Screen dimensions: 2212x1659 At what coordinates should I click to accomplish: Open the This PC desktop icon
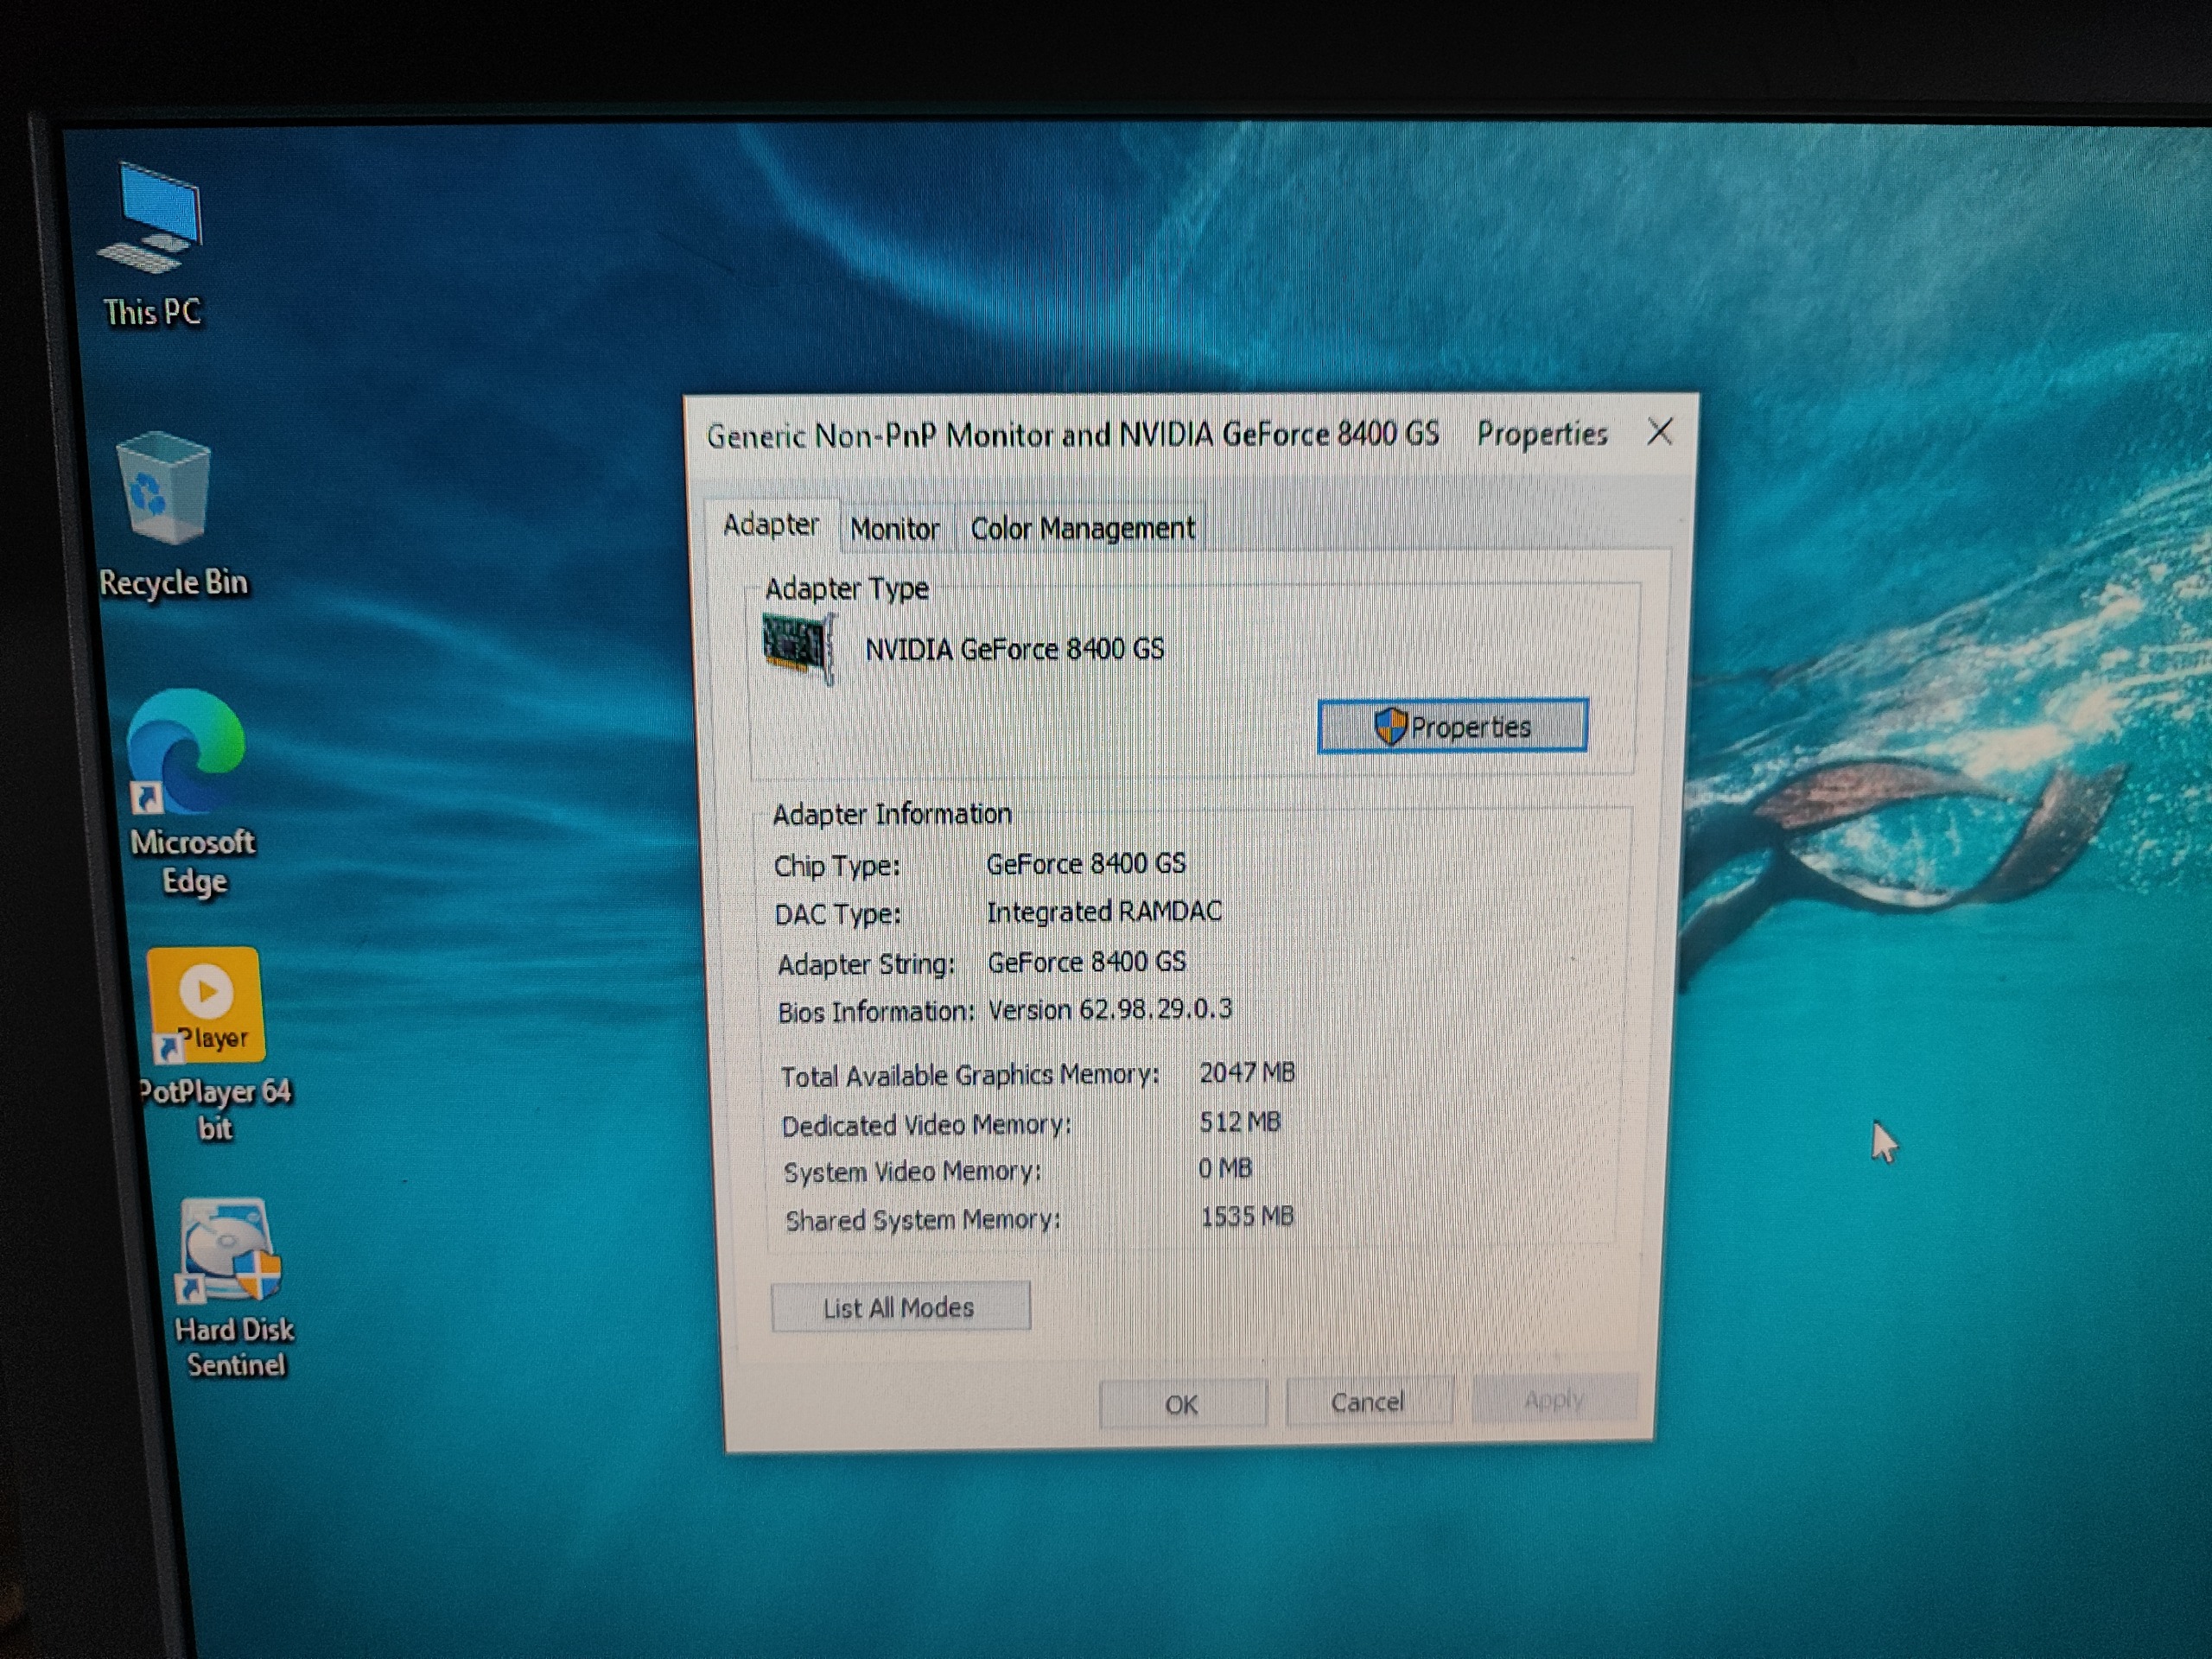(152, 245)
